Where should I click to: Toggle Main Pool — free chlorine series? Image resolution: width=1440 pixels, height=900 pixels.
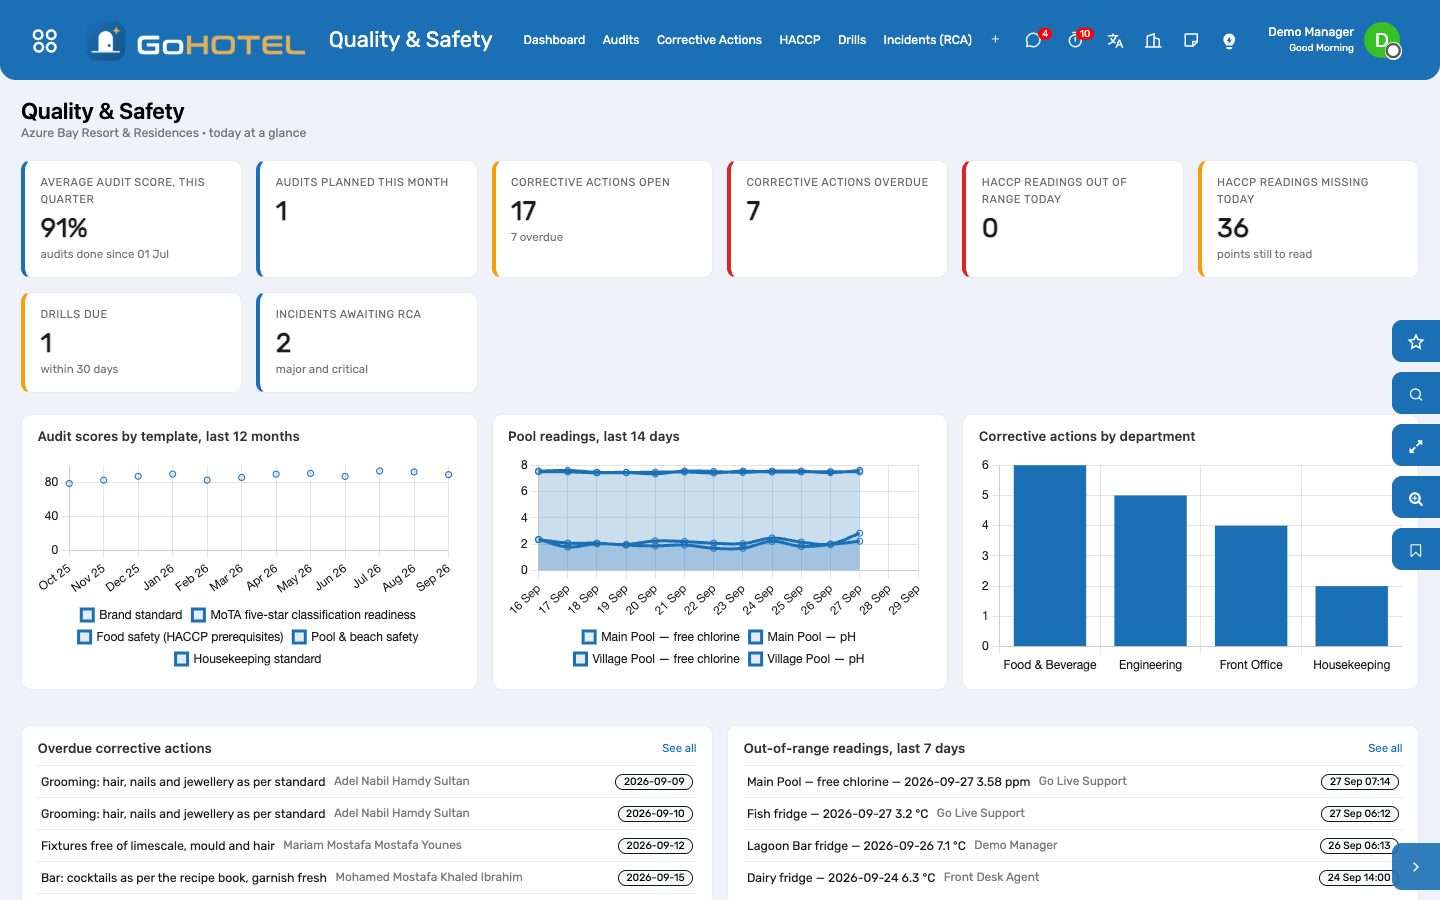coord(660,637)
